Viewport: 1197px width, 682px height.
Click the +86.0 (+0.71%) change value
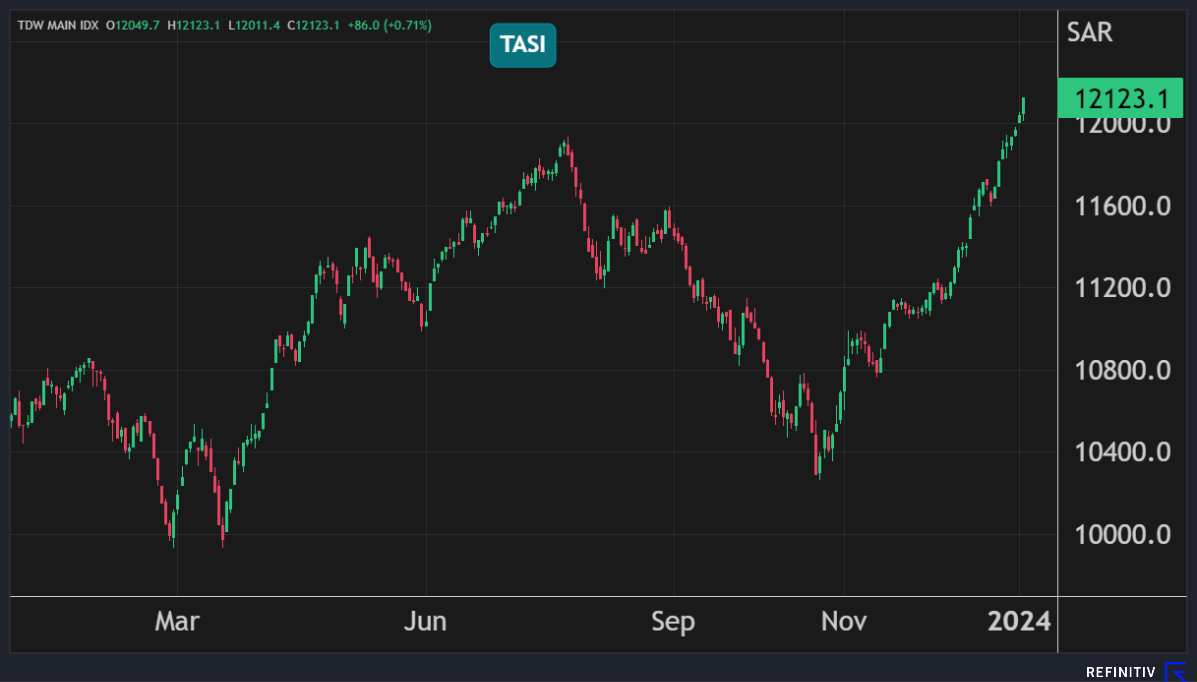(x=389, y=25)
